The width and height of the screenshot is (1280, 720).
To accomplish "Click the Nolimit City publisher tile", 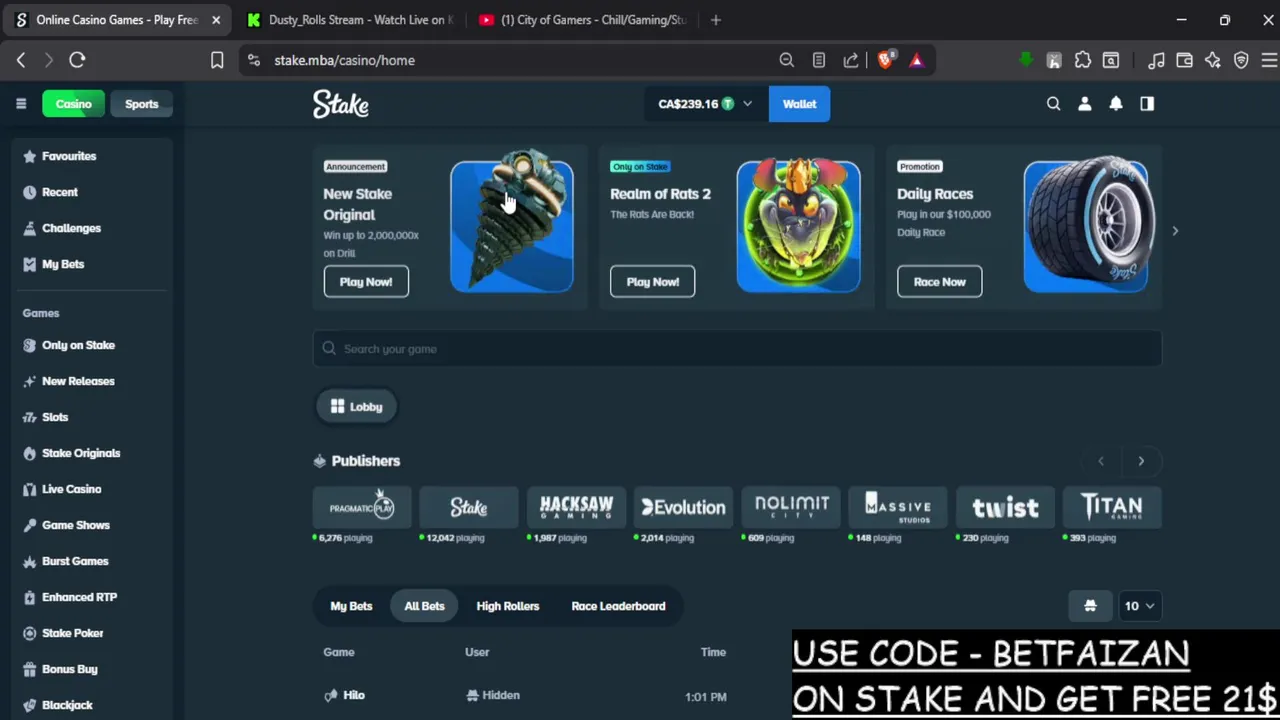I will (791, 507).
